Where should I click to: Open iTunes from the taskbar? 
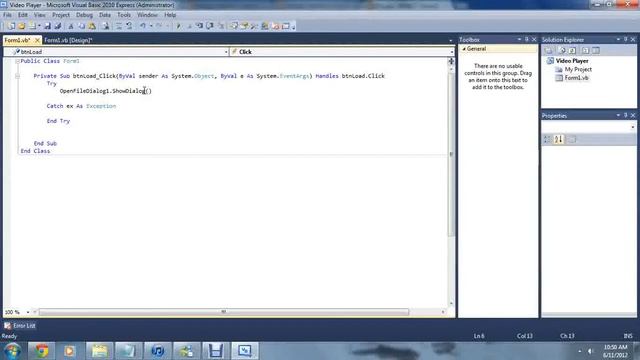click(158, 351)
